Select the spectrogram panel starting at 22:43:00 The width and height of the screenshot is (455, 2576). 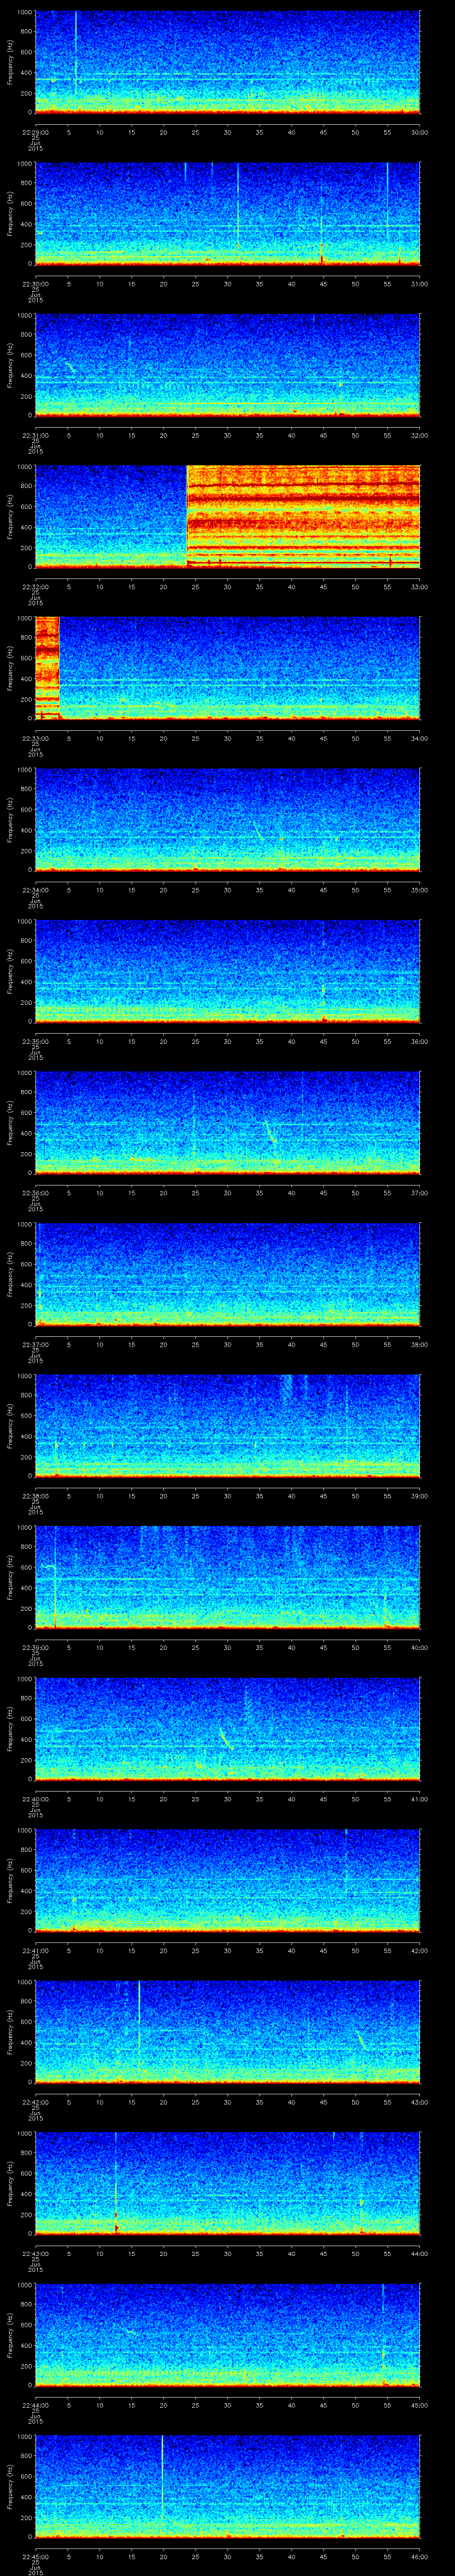pyautogui.click(x=227, y=2183)
